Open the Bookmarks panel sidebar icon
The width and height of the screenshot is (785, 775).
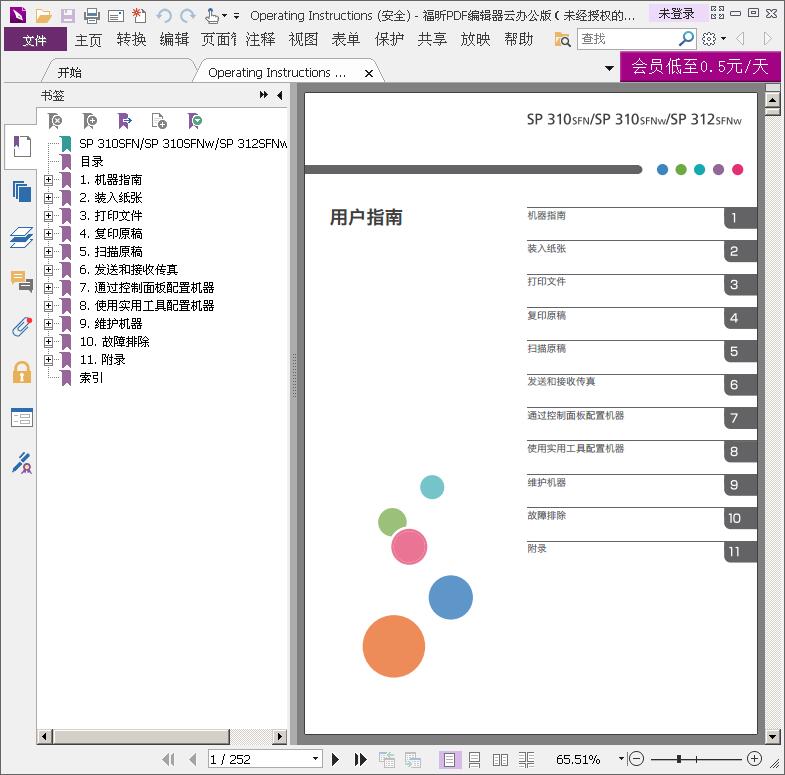(22, 146)
